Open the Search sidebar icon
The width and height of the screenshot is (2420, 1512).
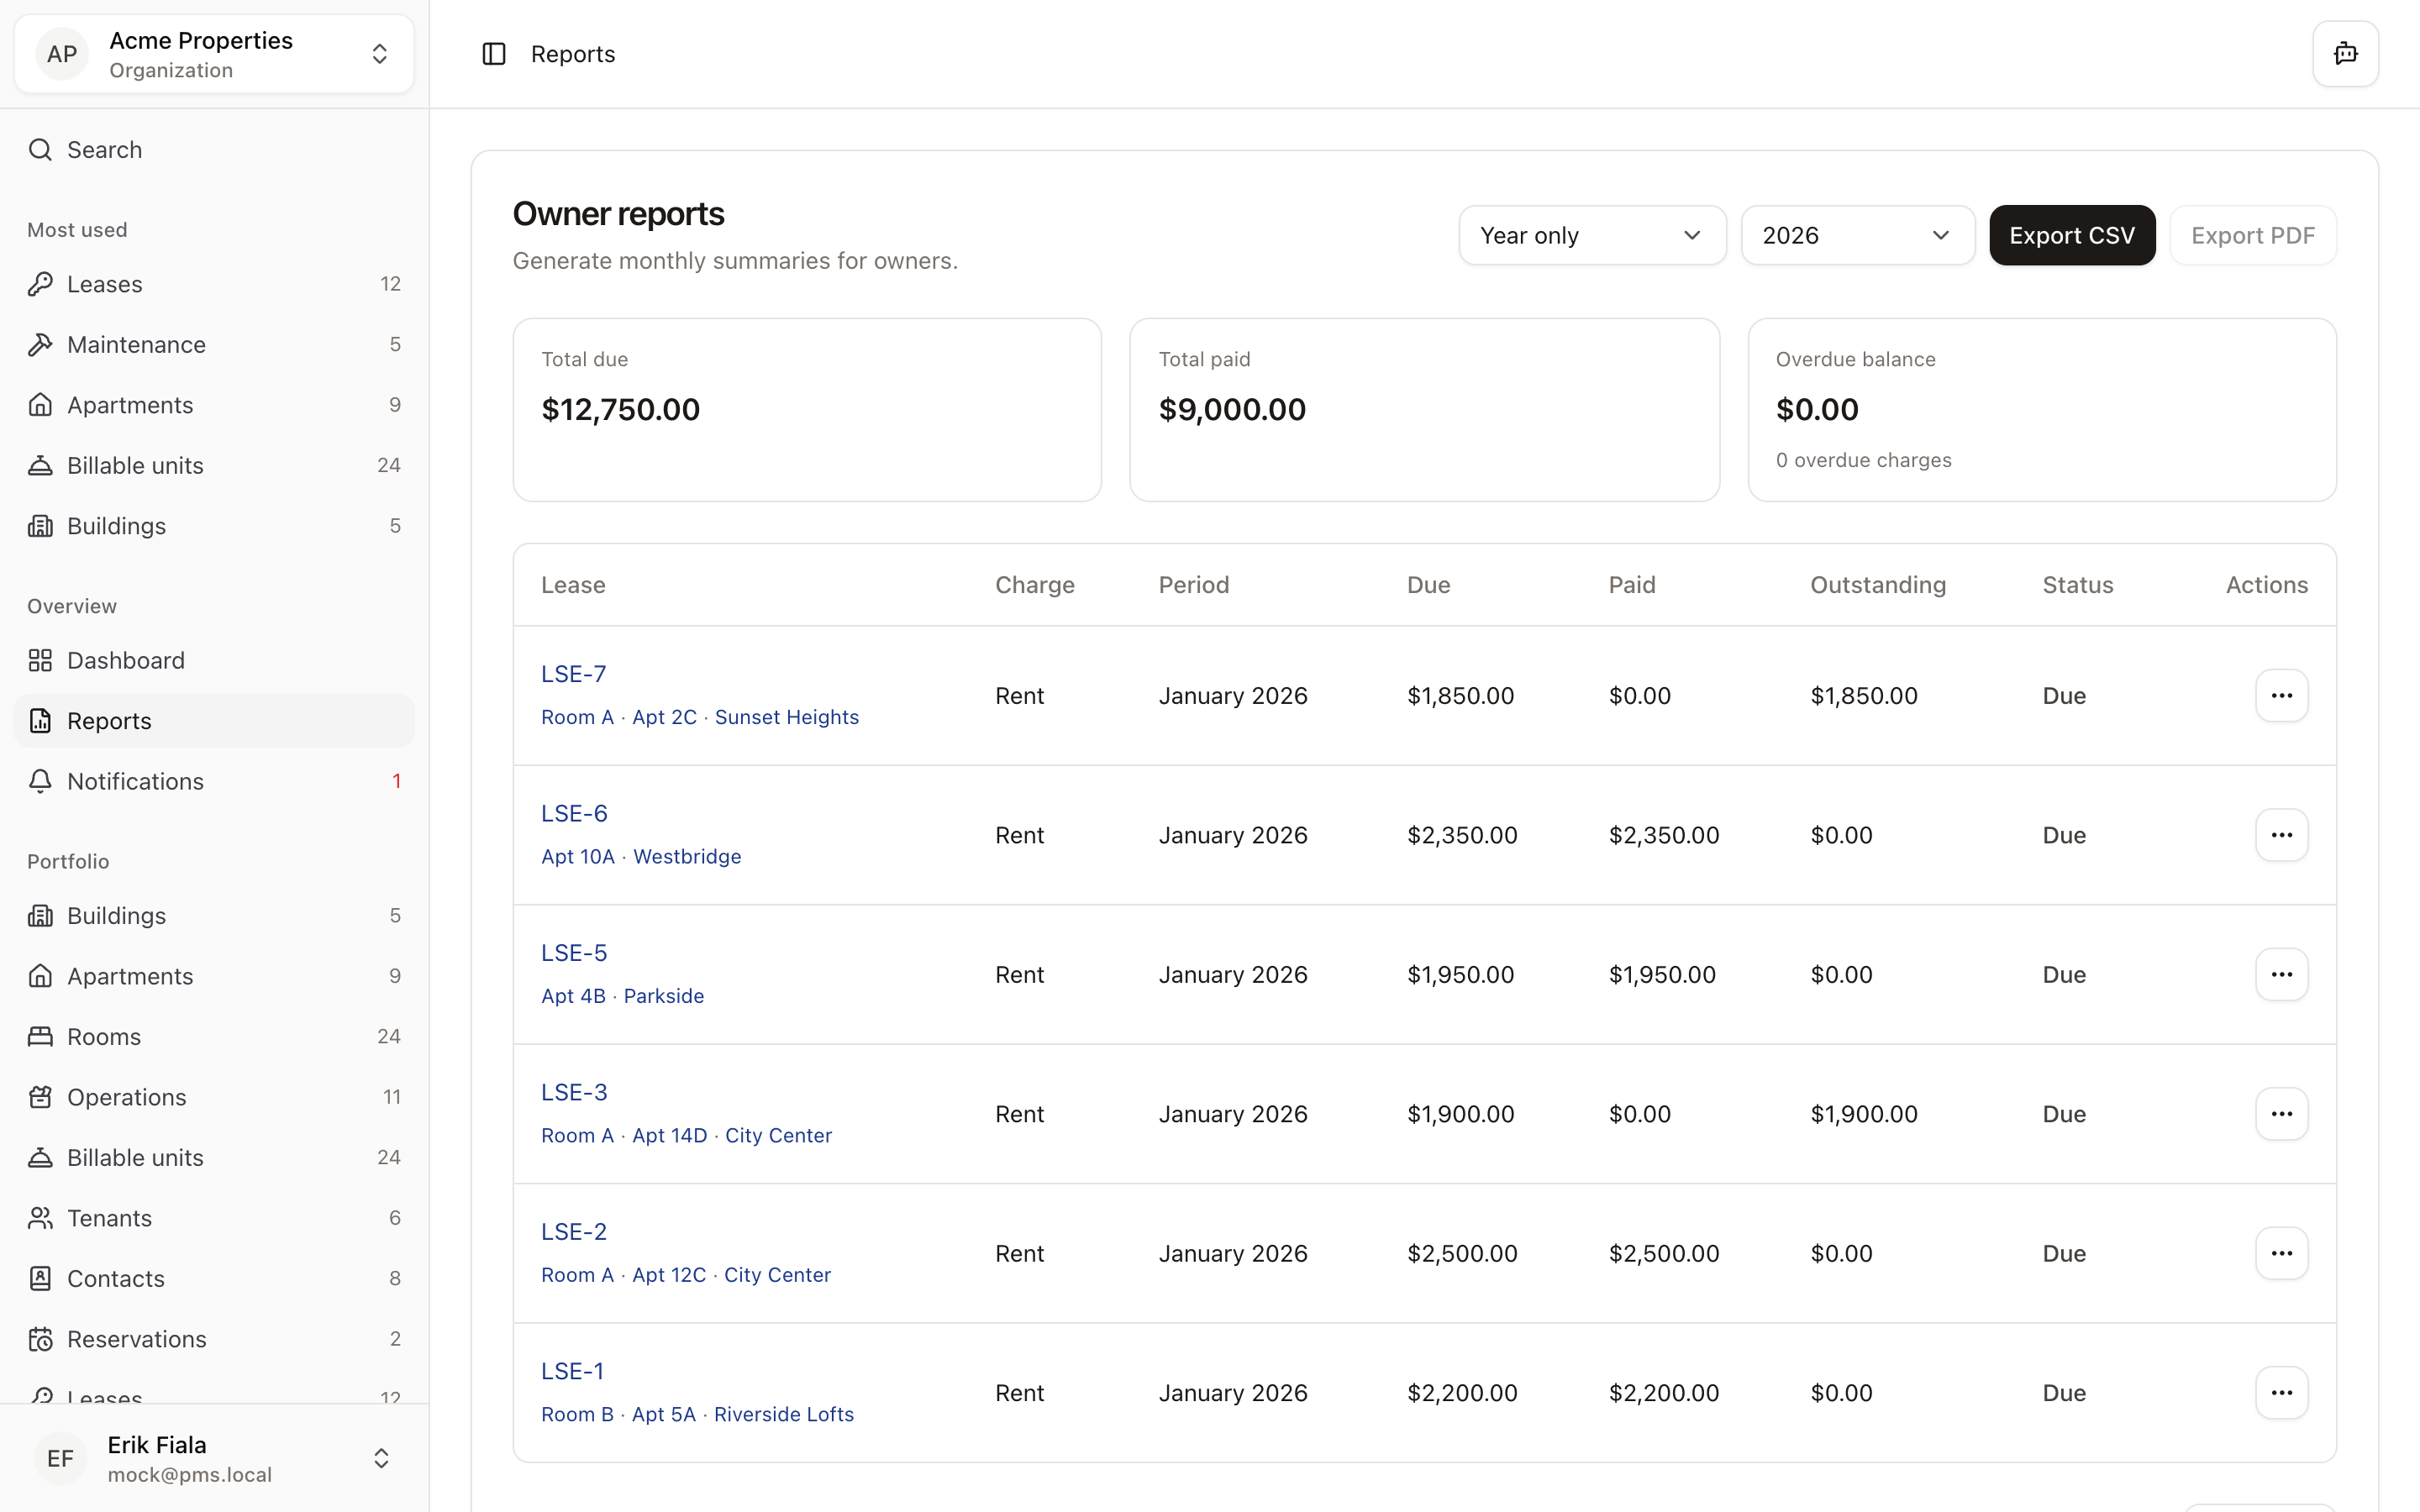(40, 149)
